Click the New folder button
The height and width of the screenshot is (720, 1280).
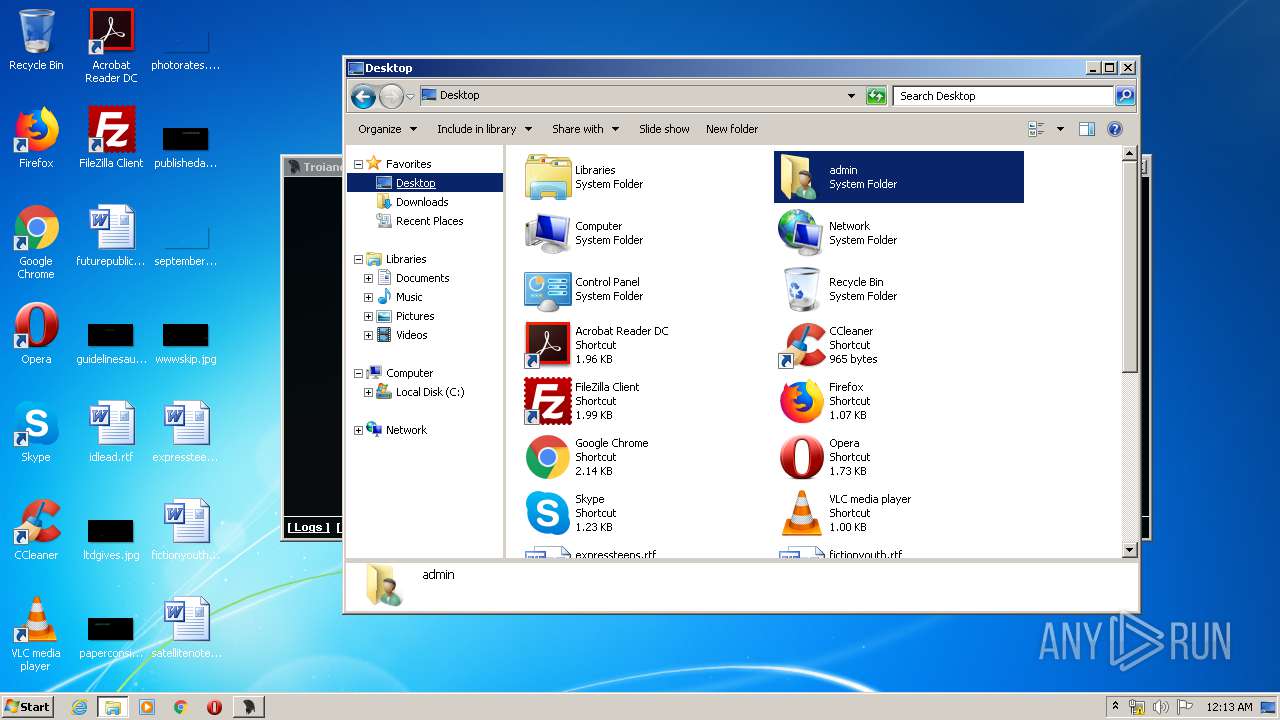pos(732,129)
